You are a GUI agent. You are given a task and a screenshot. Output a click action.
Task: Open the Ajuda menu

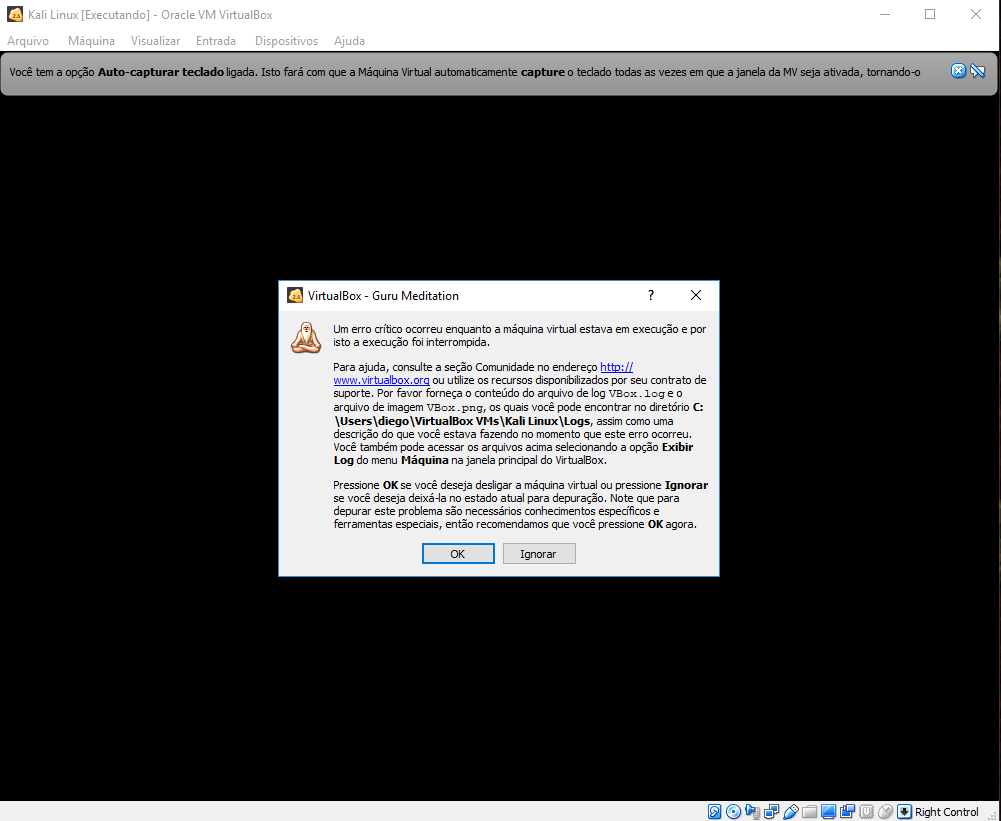[x=349, y=41]
